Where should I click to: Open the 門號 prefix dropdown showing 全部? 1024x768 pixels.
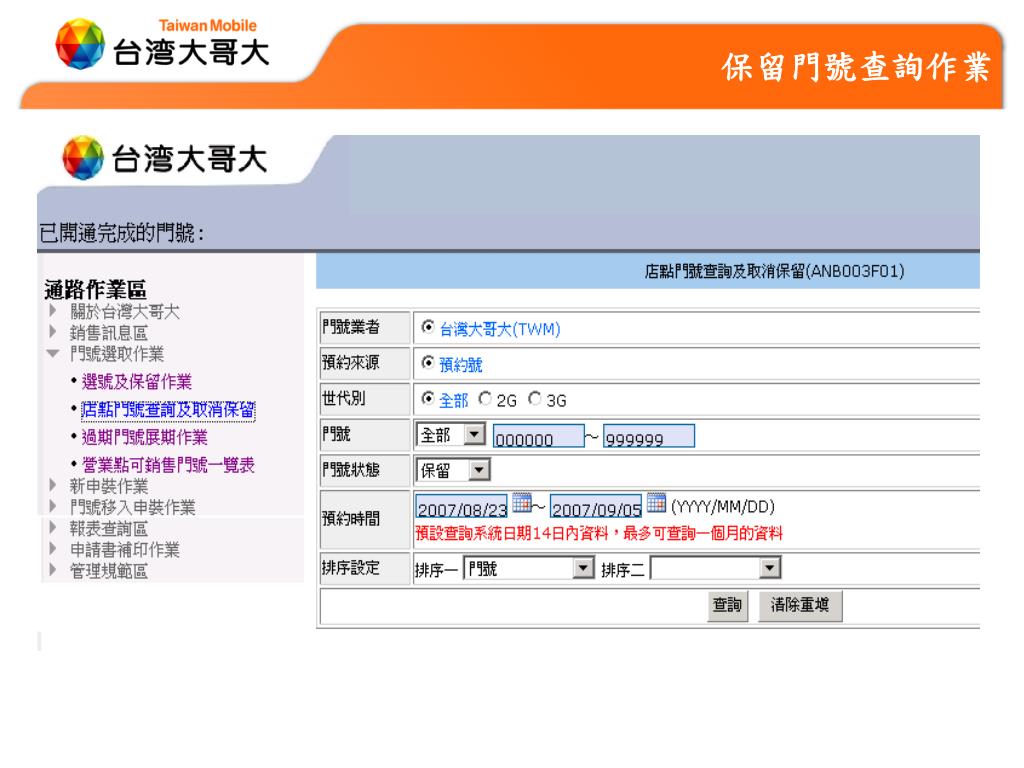point(451,434)
